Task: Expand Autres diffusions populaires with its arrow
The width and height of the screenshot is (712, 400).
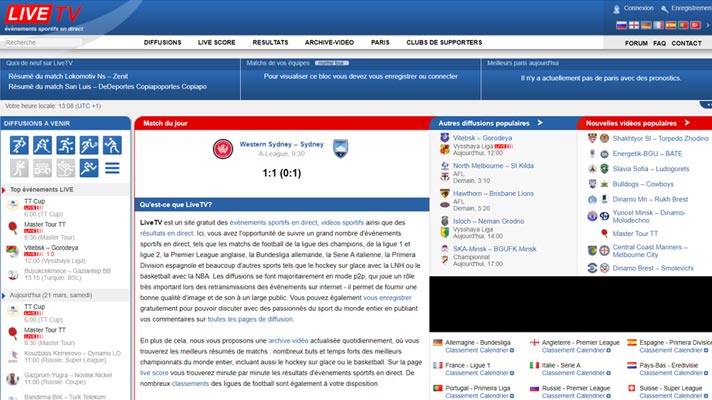Action: click(540, 123)
